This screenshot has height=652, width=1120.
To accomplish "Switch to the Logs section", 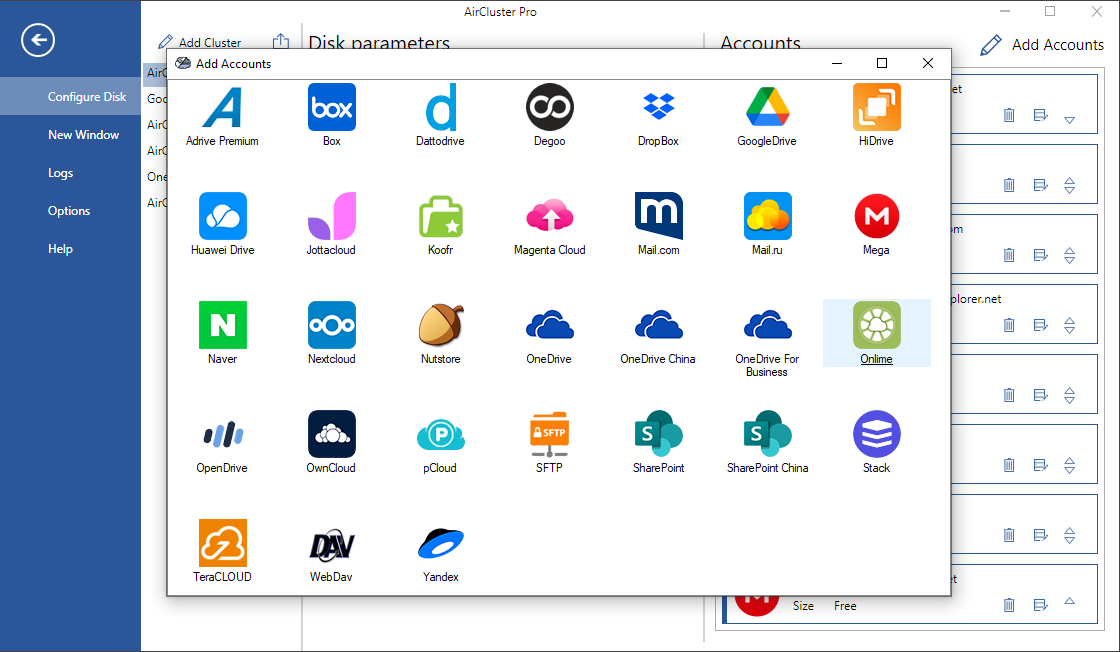I will pos(60,172).
